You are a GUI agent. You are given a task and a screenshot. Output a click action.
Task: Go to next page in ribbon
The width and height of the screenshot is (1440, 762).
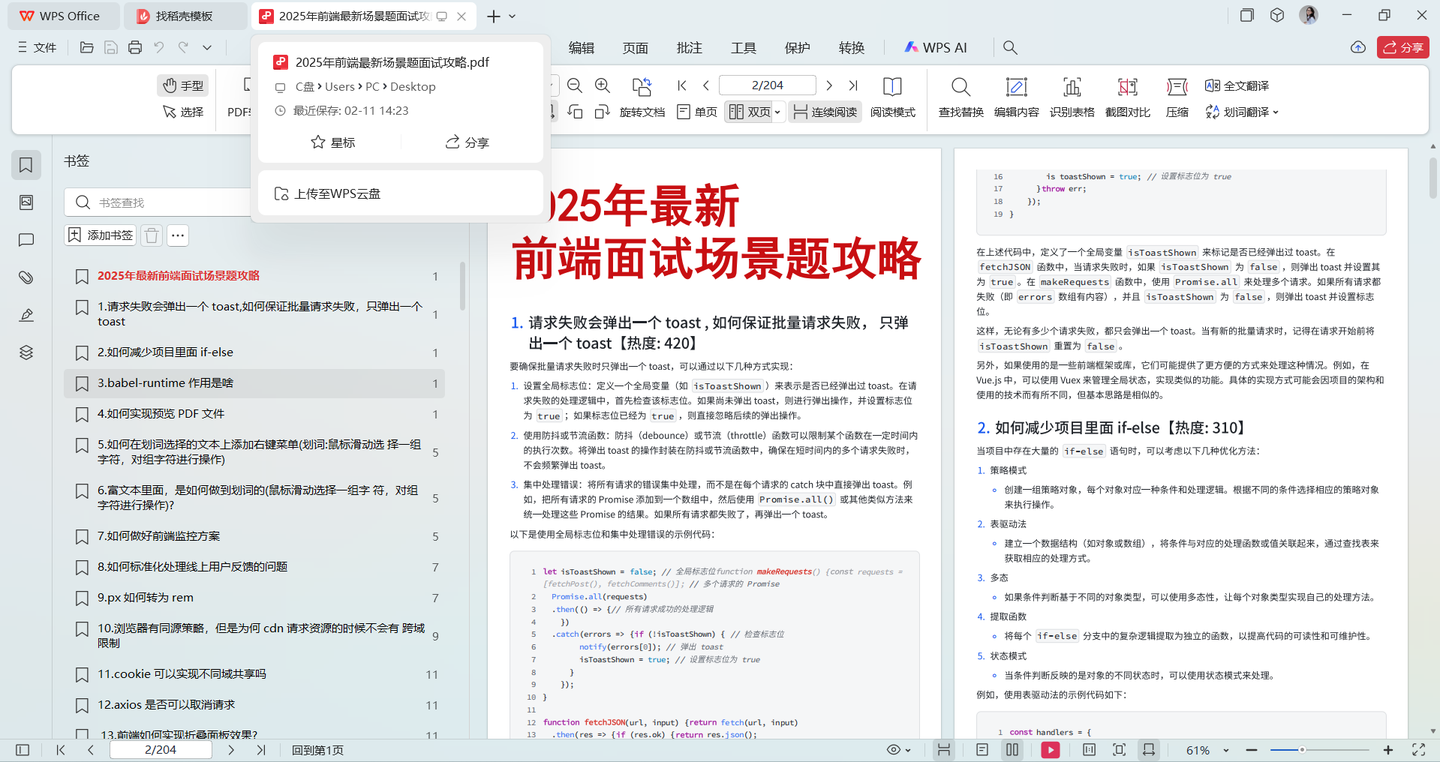(x=829, y=86)
